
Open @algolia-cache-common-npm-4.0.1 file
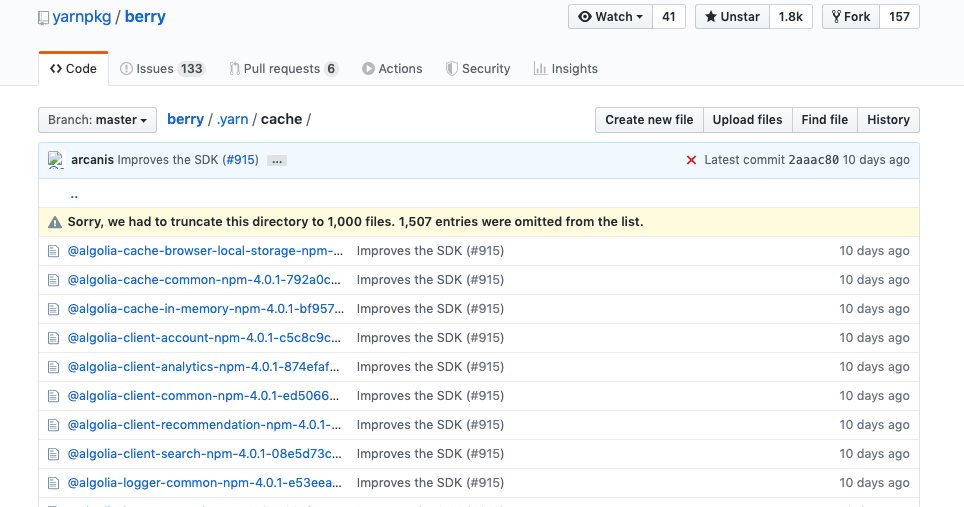tap(204, 280)
